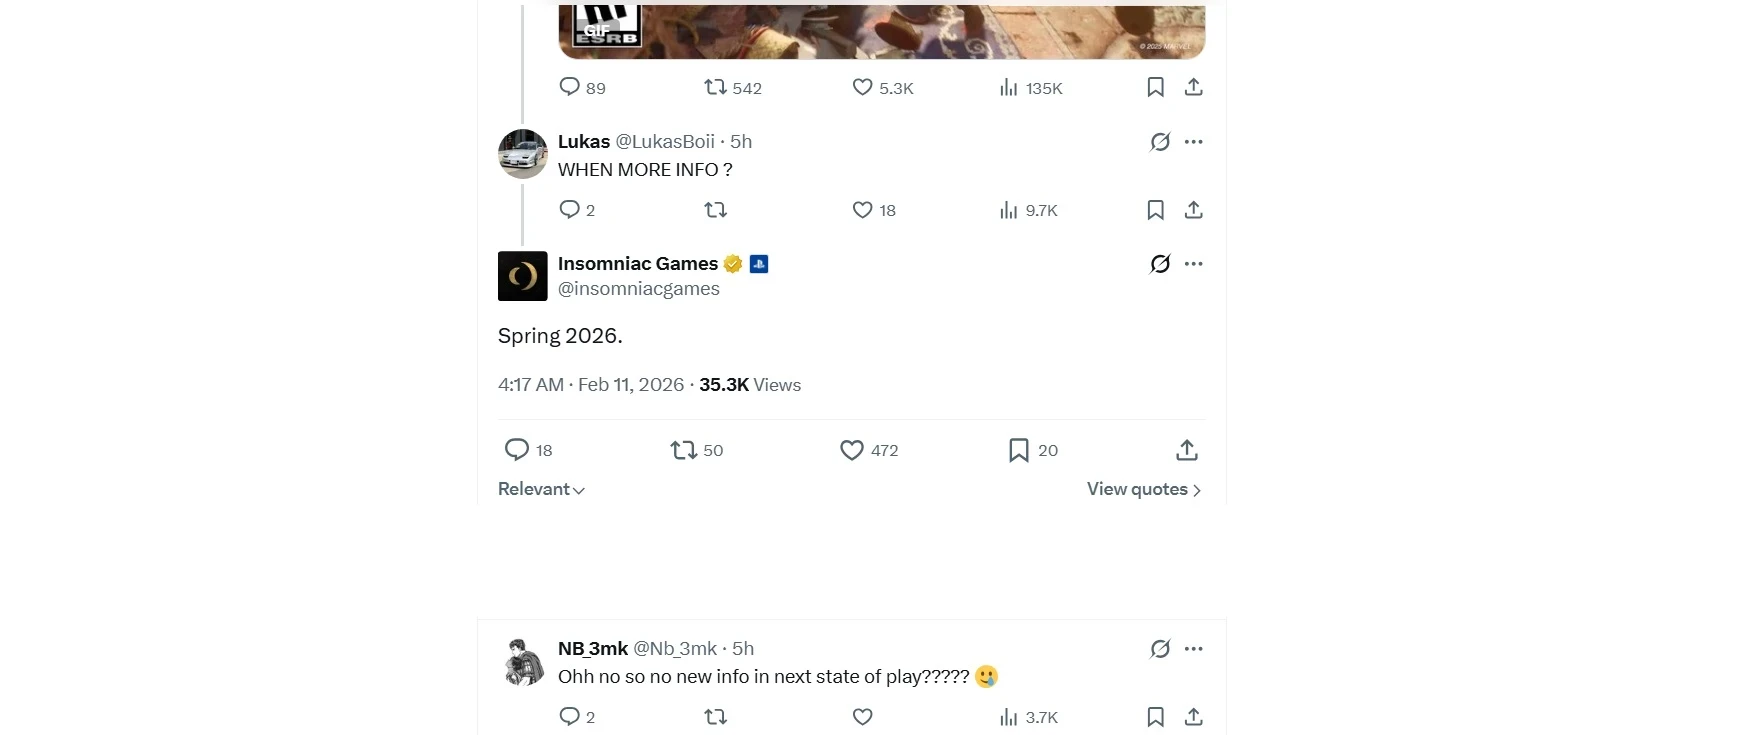Open the more options menu on Lukas's reply
This screenshot has height=735, width=1757.
click(x=1193, y=142)
